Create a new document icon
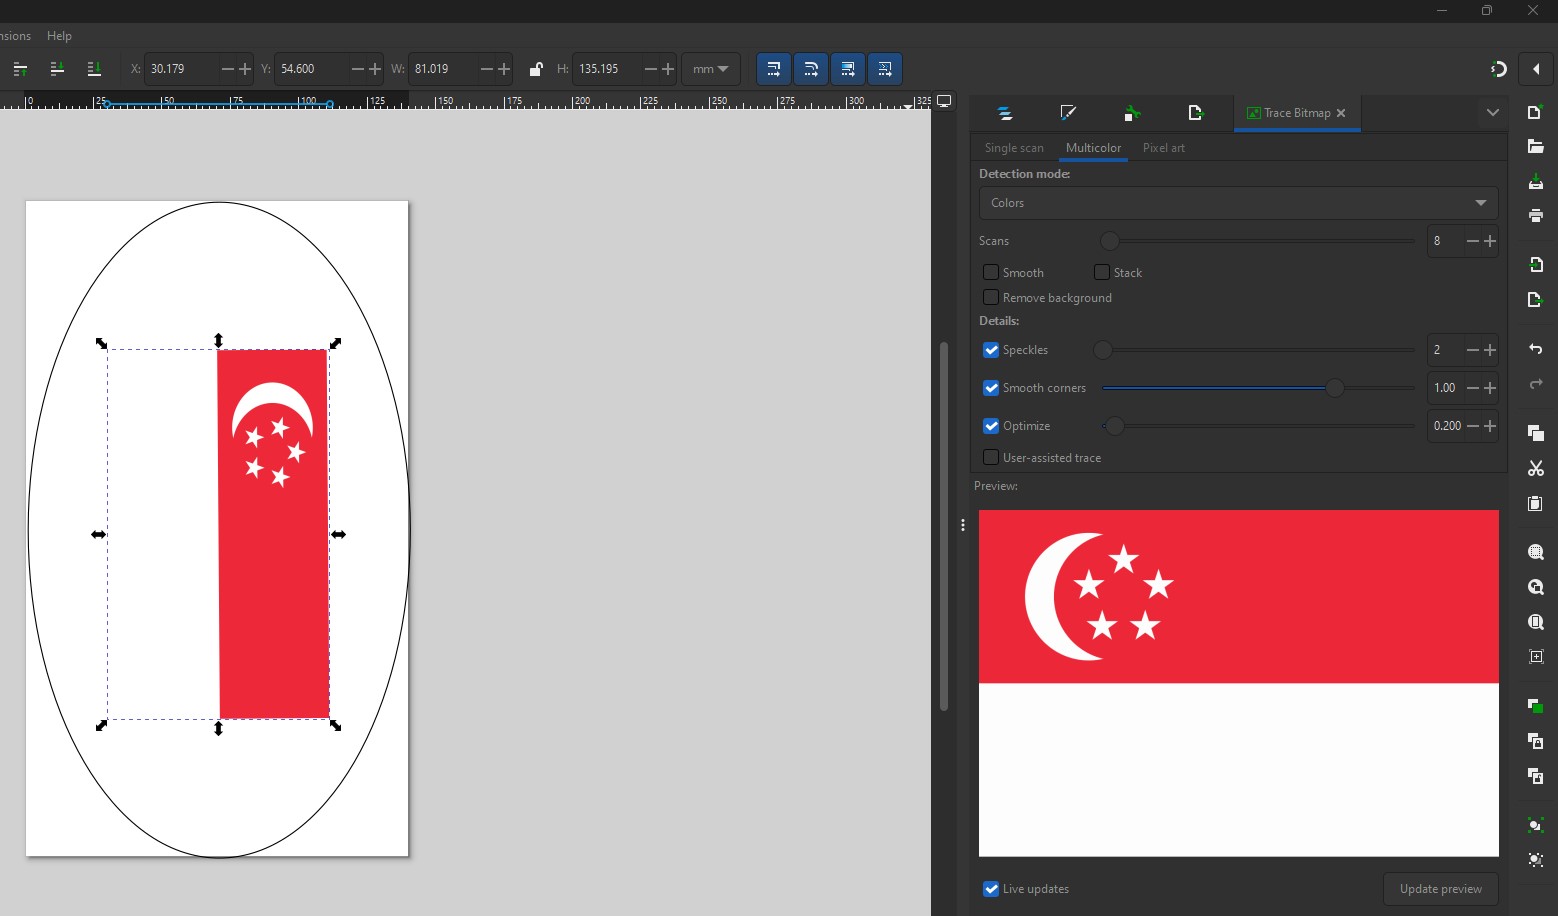The image size is (1558, 916). click(1535, 112)
